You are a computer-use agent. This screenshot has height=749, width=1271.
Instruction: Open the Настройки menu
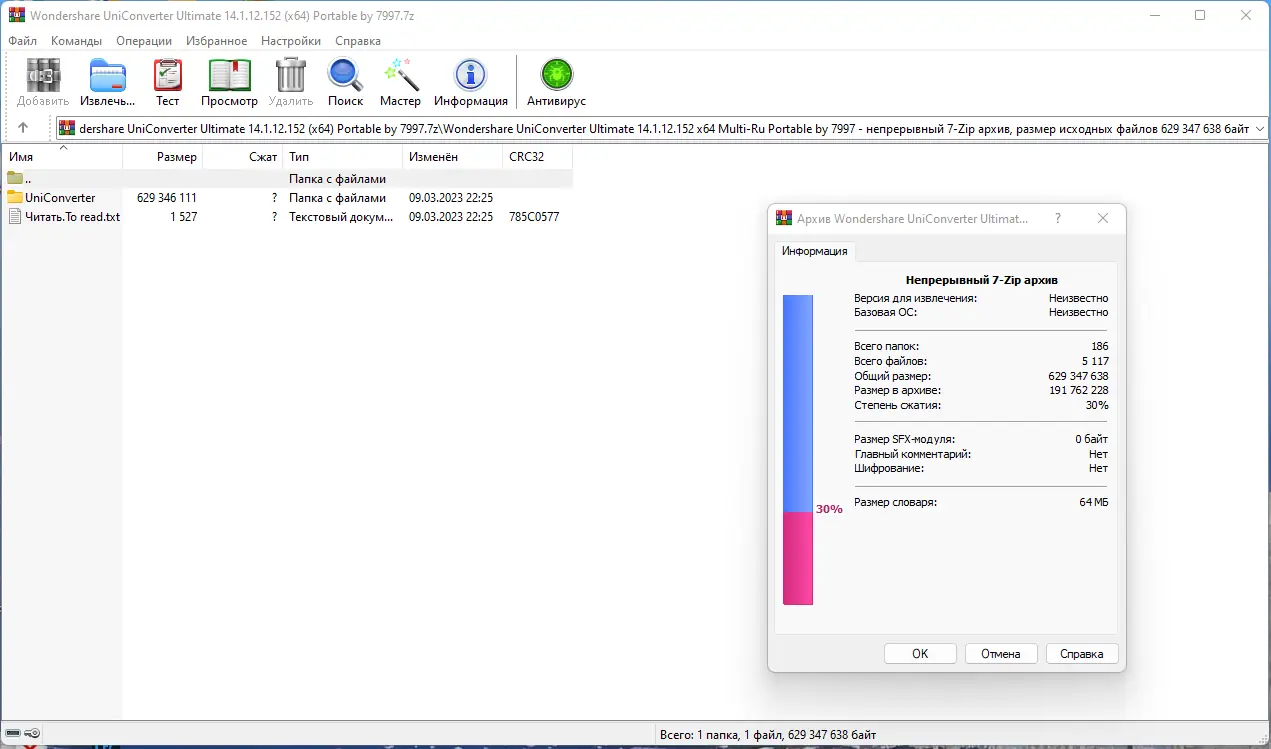coord(290,41)
